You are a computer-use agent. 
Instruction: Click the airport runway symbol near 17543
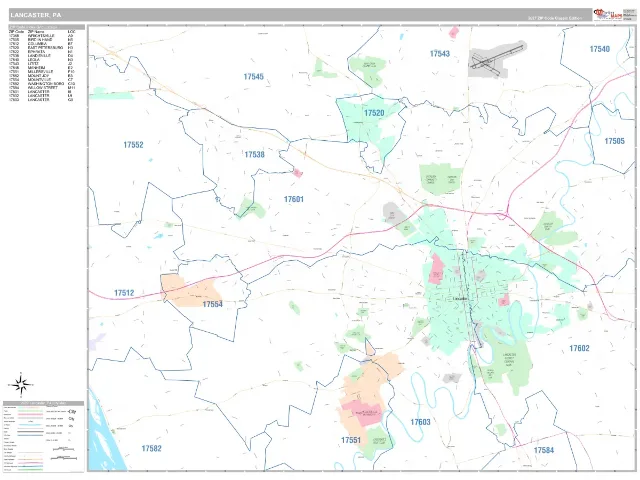496,60
